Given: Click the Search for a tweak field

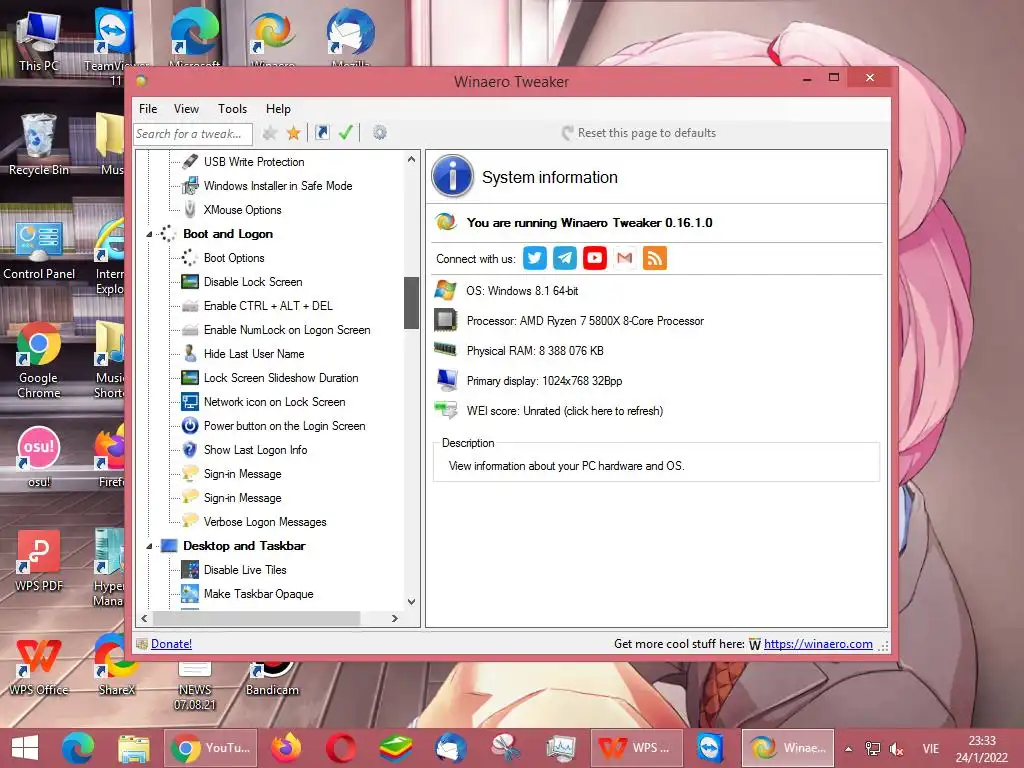Looking at the screenshot, I should click(x=193, y=134).
